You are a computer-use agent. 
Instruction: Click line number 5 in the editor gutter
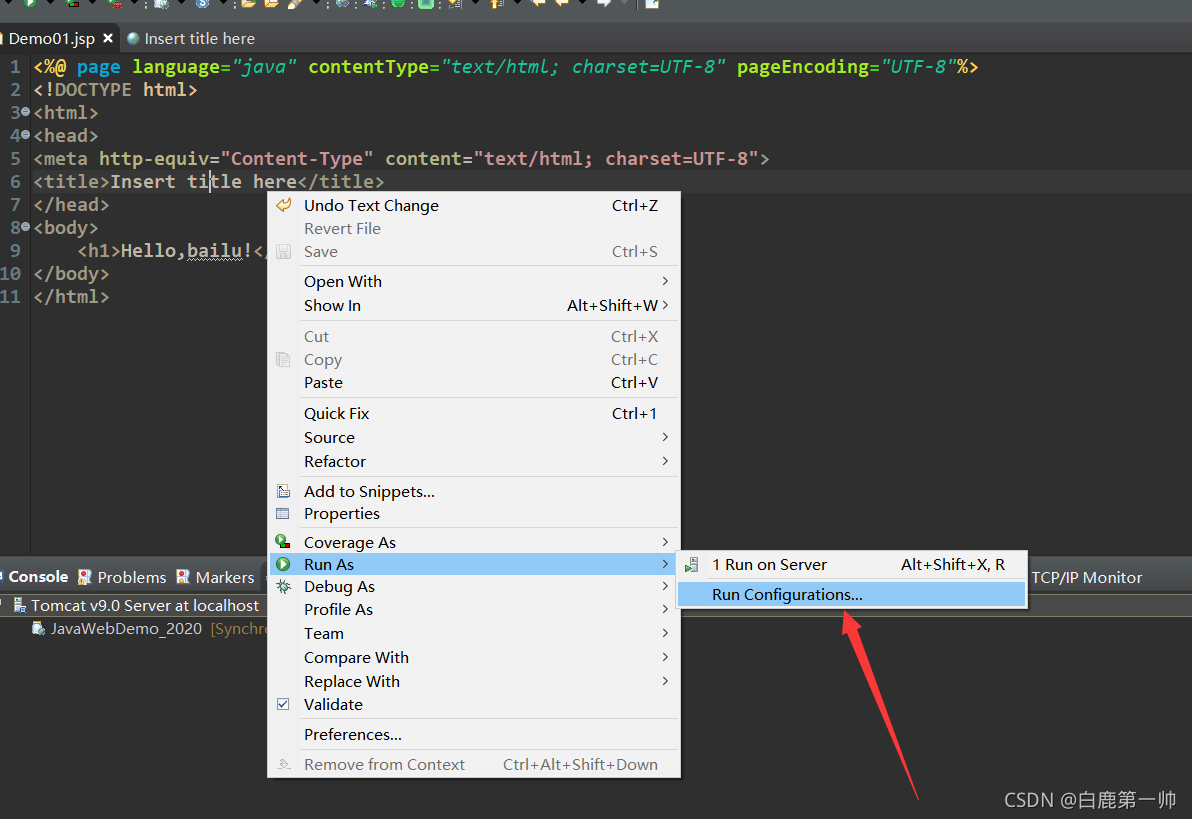pos(15,159)
